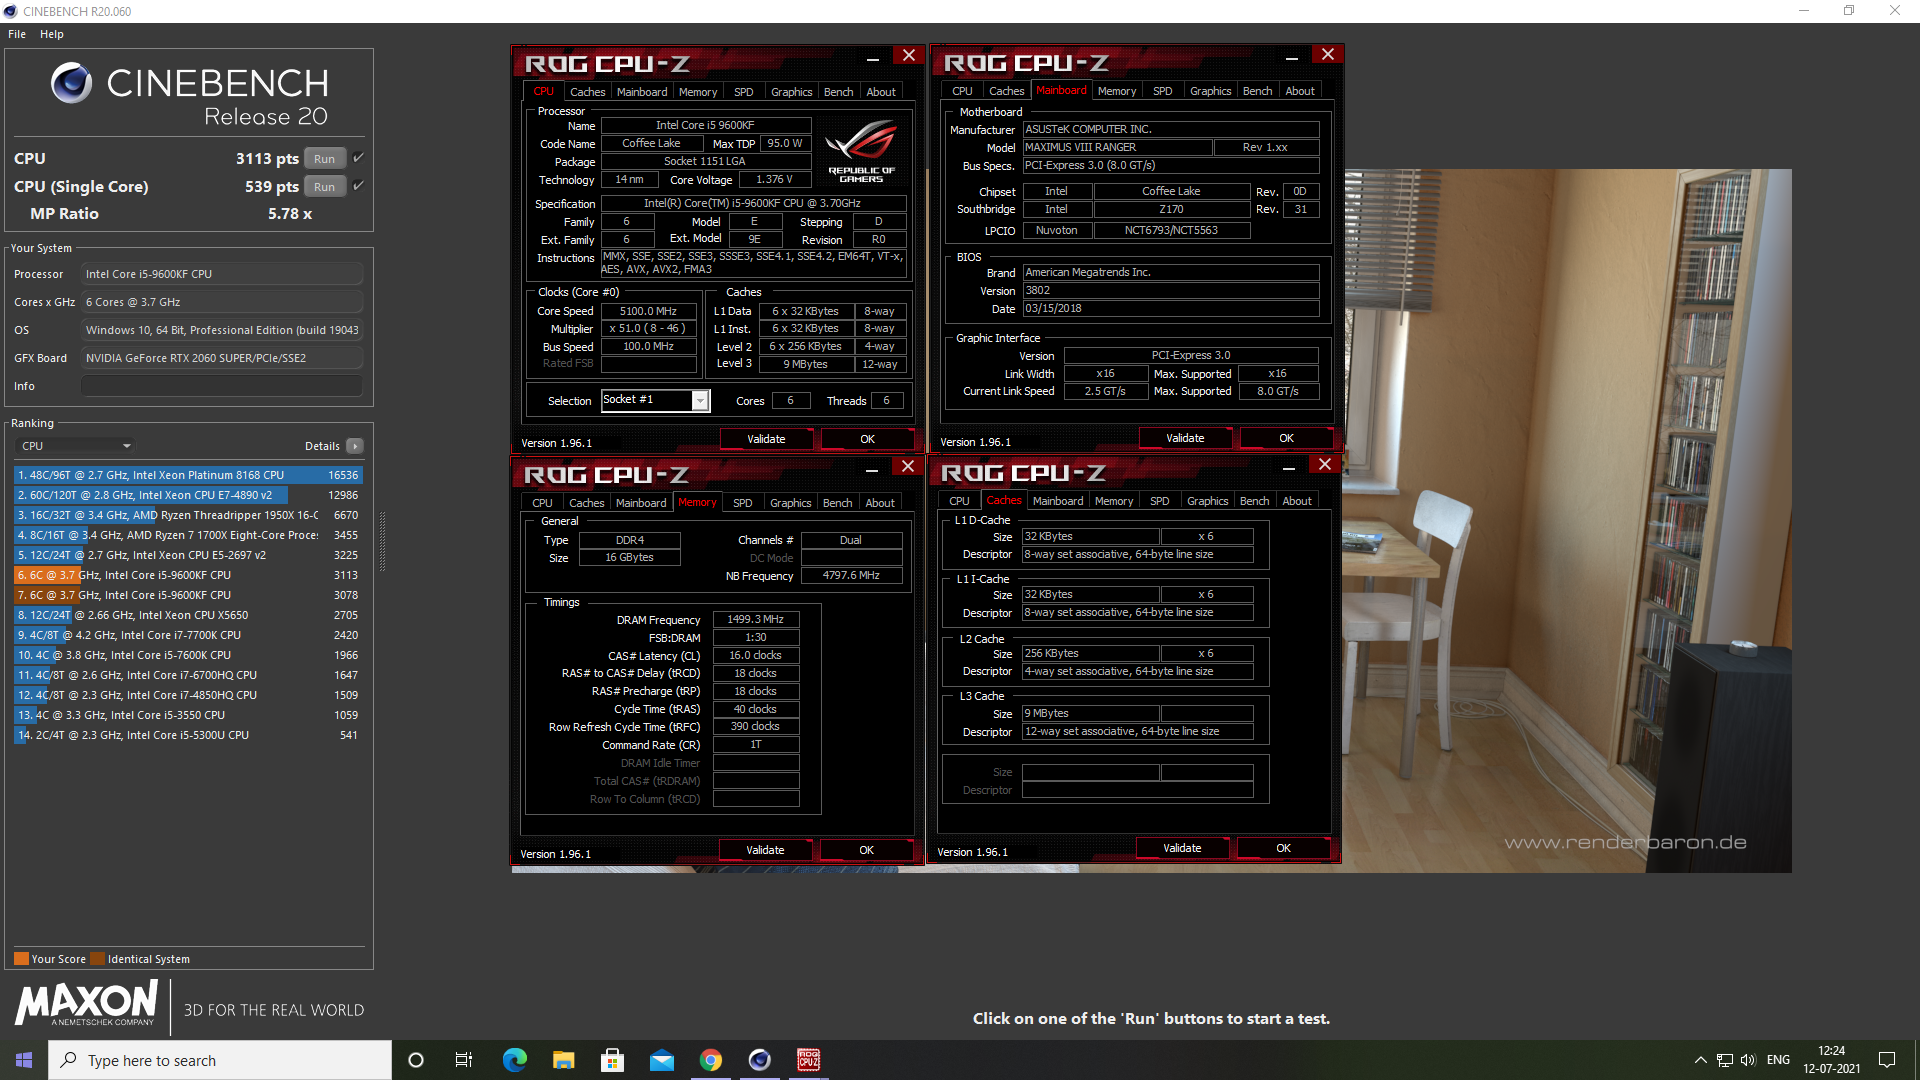
Task: Close the Mainboard CPU-Z window
Action: 1328,54
